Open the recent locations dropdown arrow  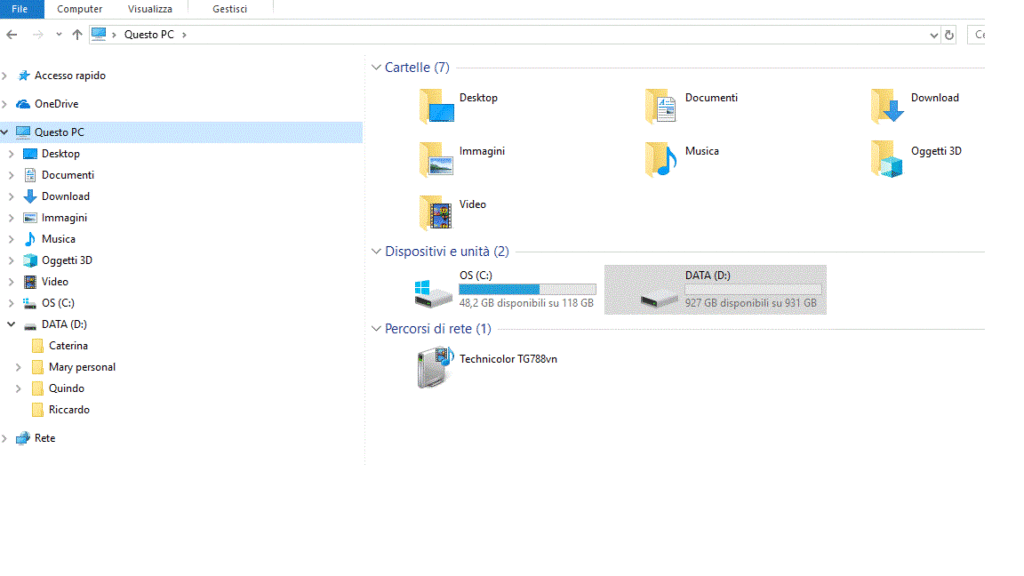[x=59, y=35]
